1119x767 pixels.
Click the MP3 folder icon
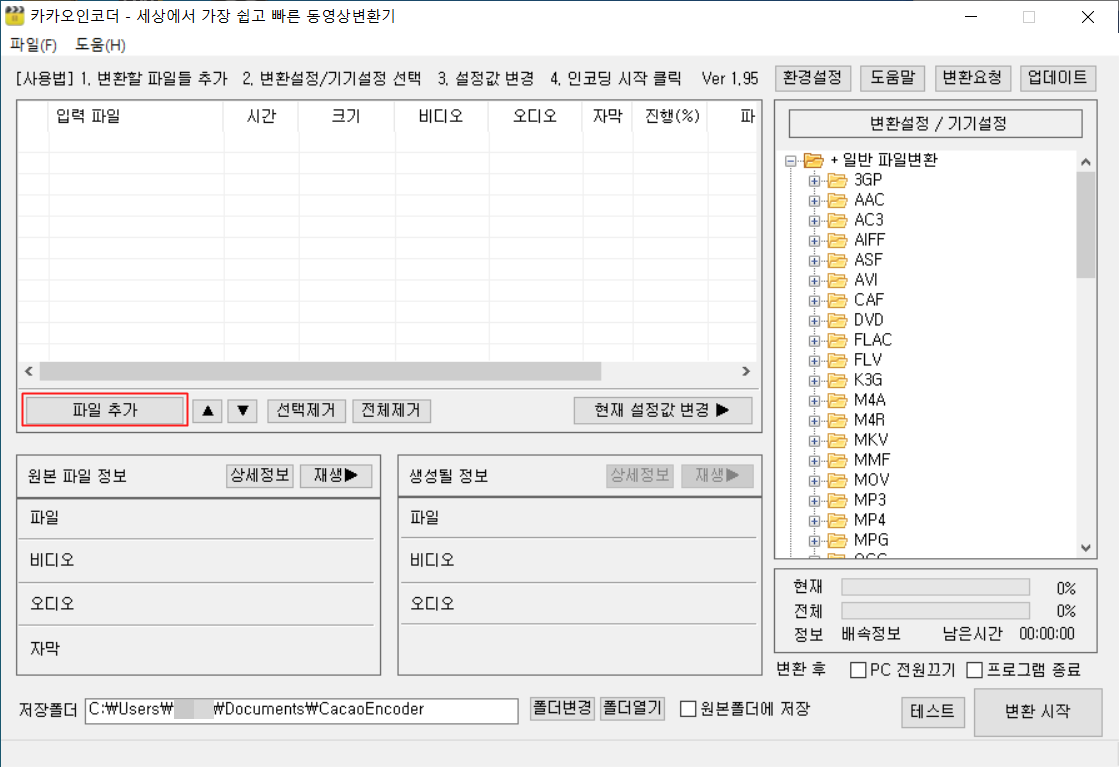pyautogui.click(x=837, y=500)
